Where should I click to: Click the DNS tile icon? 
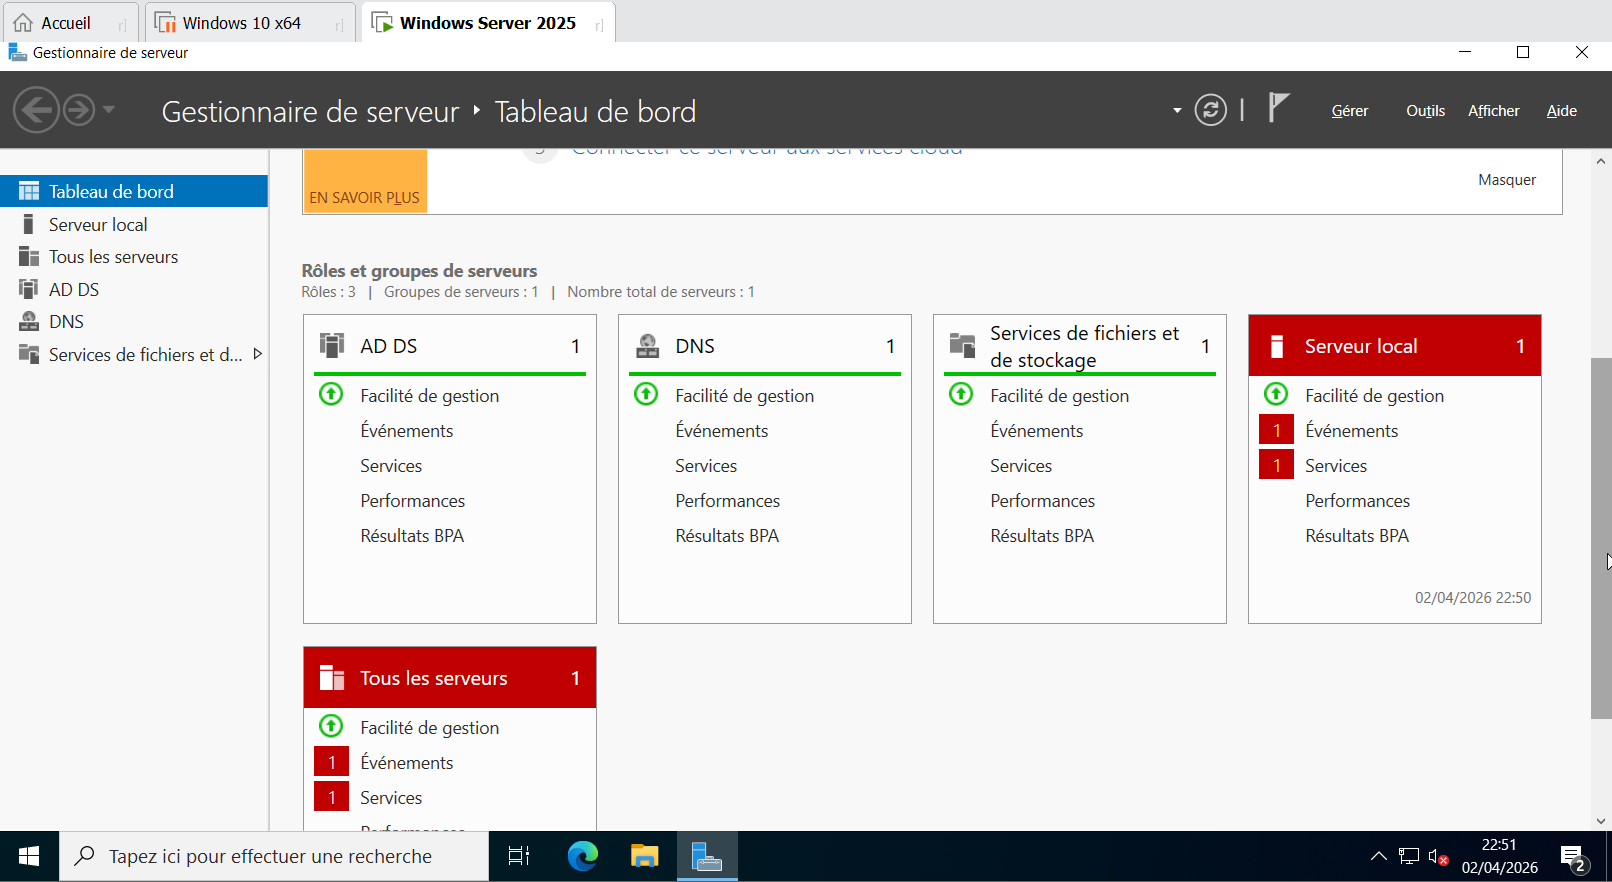point(647,346)
